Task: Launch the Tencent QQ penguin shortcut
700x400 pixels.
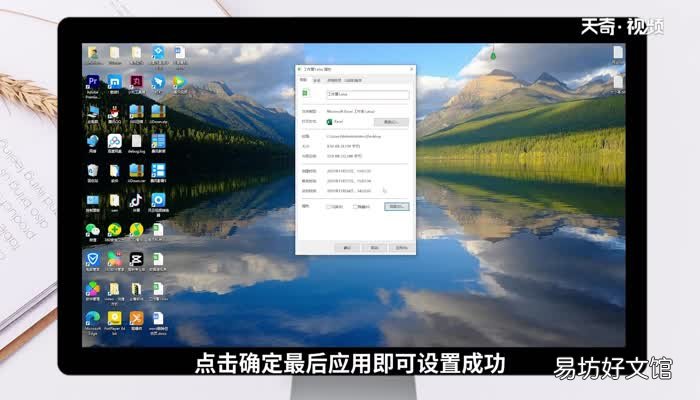Action: 115,114
